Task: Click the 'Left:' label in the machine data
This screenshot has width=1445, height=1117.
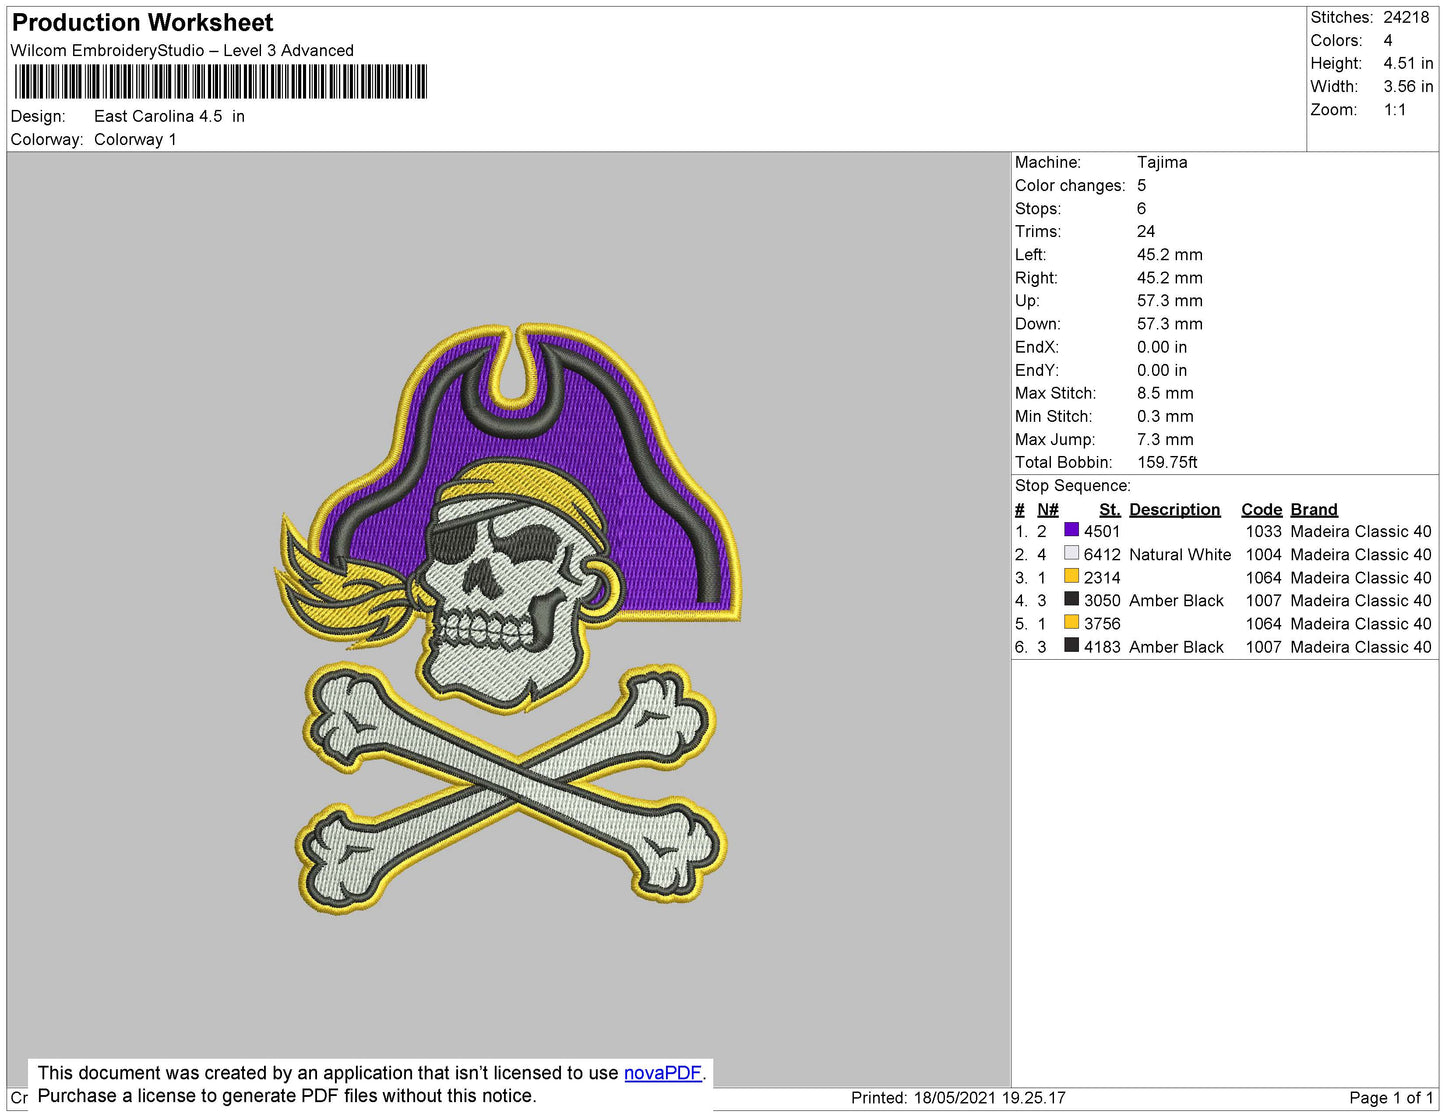Action: (1030, 255)
